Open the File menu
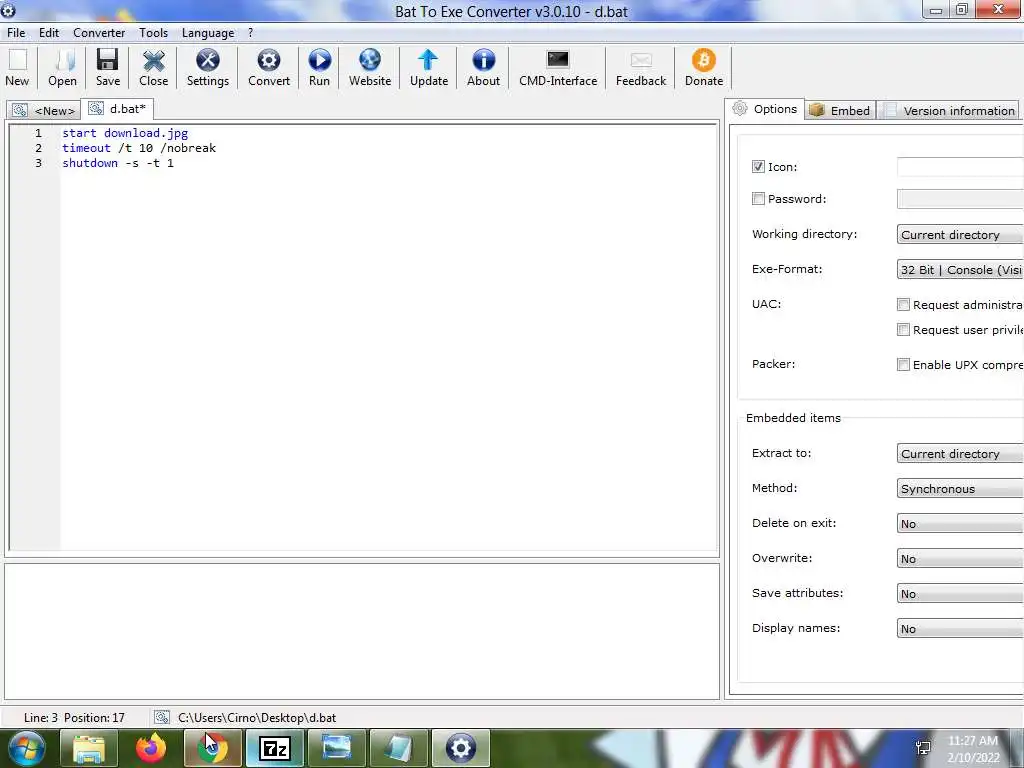The width and height of the screenshot is (1024, 768). pyautogui.click(x=16, y=33)
